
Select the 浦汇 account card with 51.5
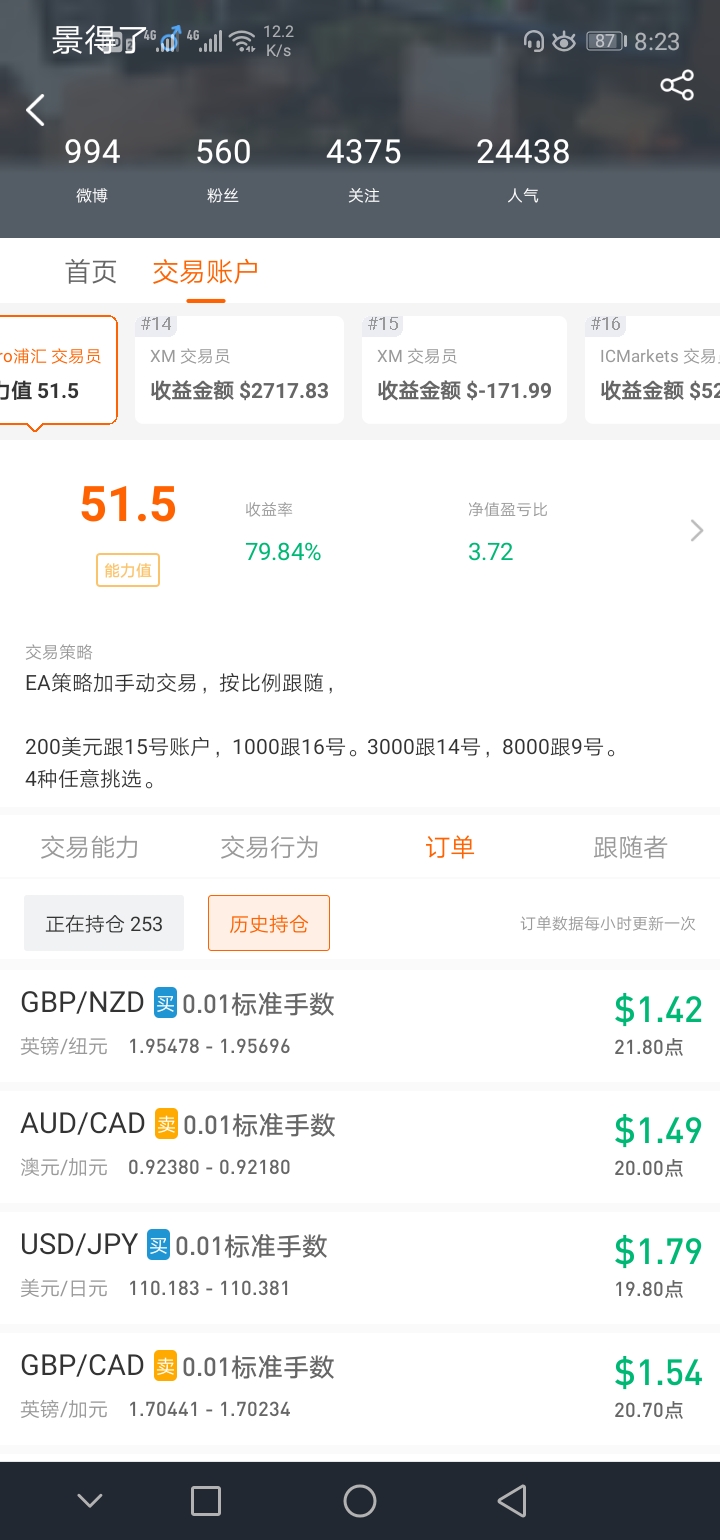pos(58,371)
